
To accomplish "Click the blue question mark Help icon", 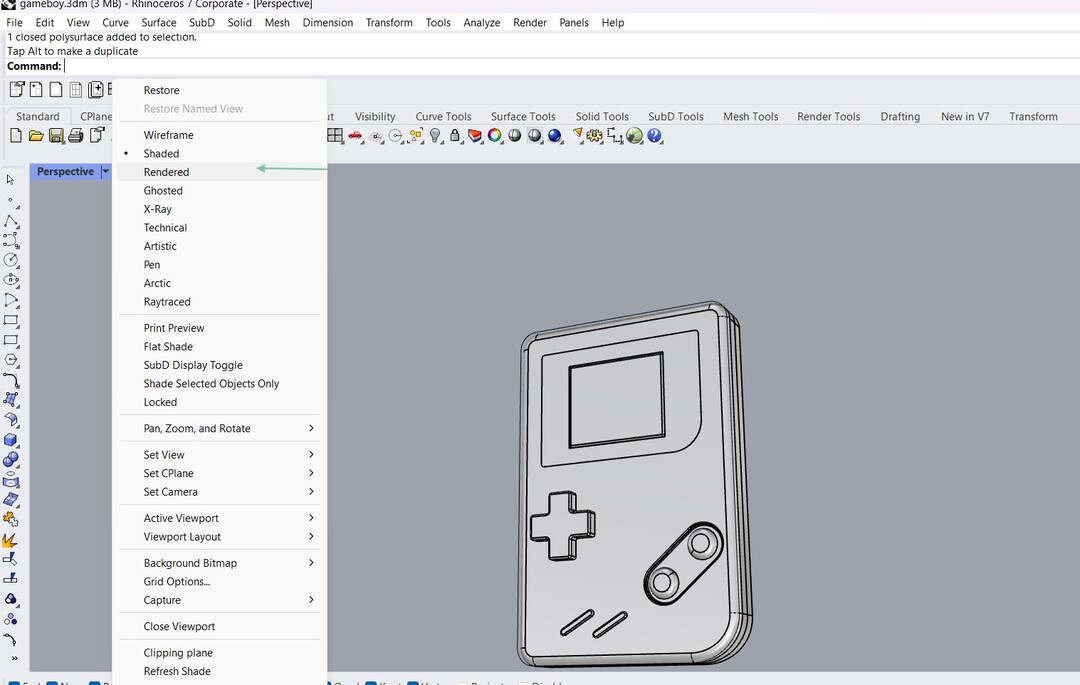I will click(654, 136).
